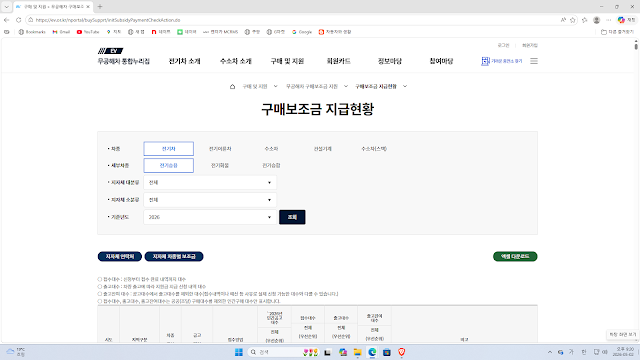
Task: Select the 전기승용 sub-type option
Action: coord(169,166)
